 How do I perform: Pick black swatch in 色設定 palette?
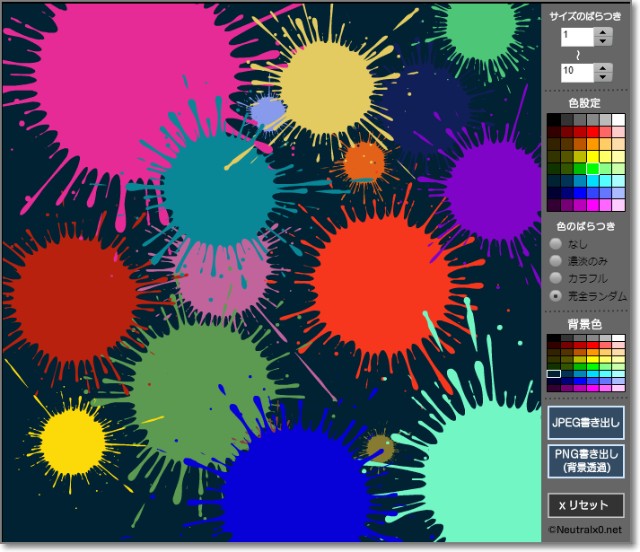(x=554, y=120)
